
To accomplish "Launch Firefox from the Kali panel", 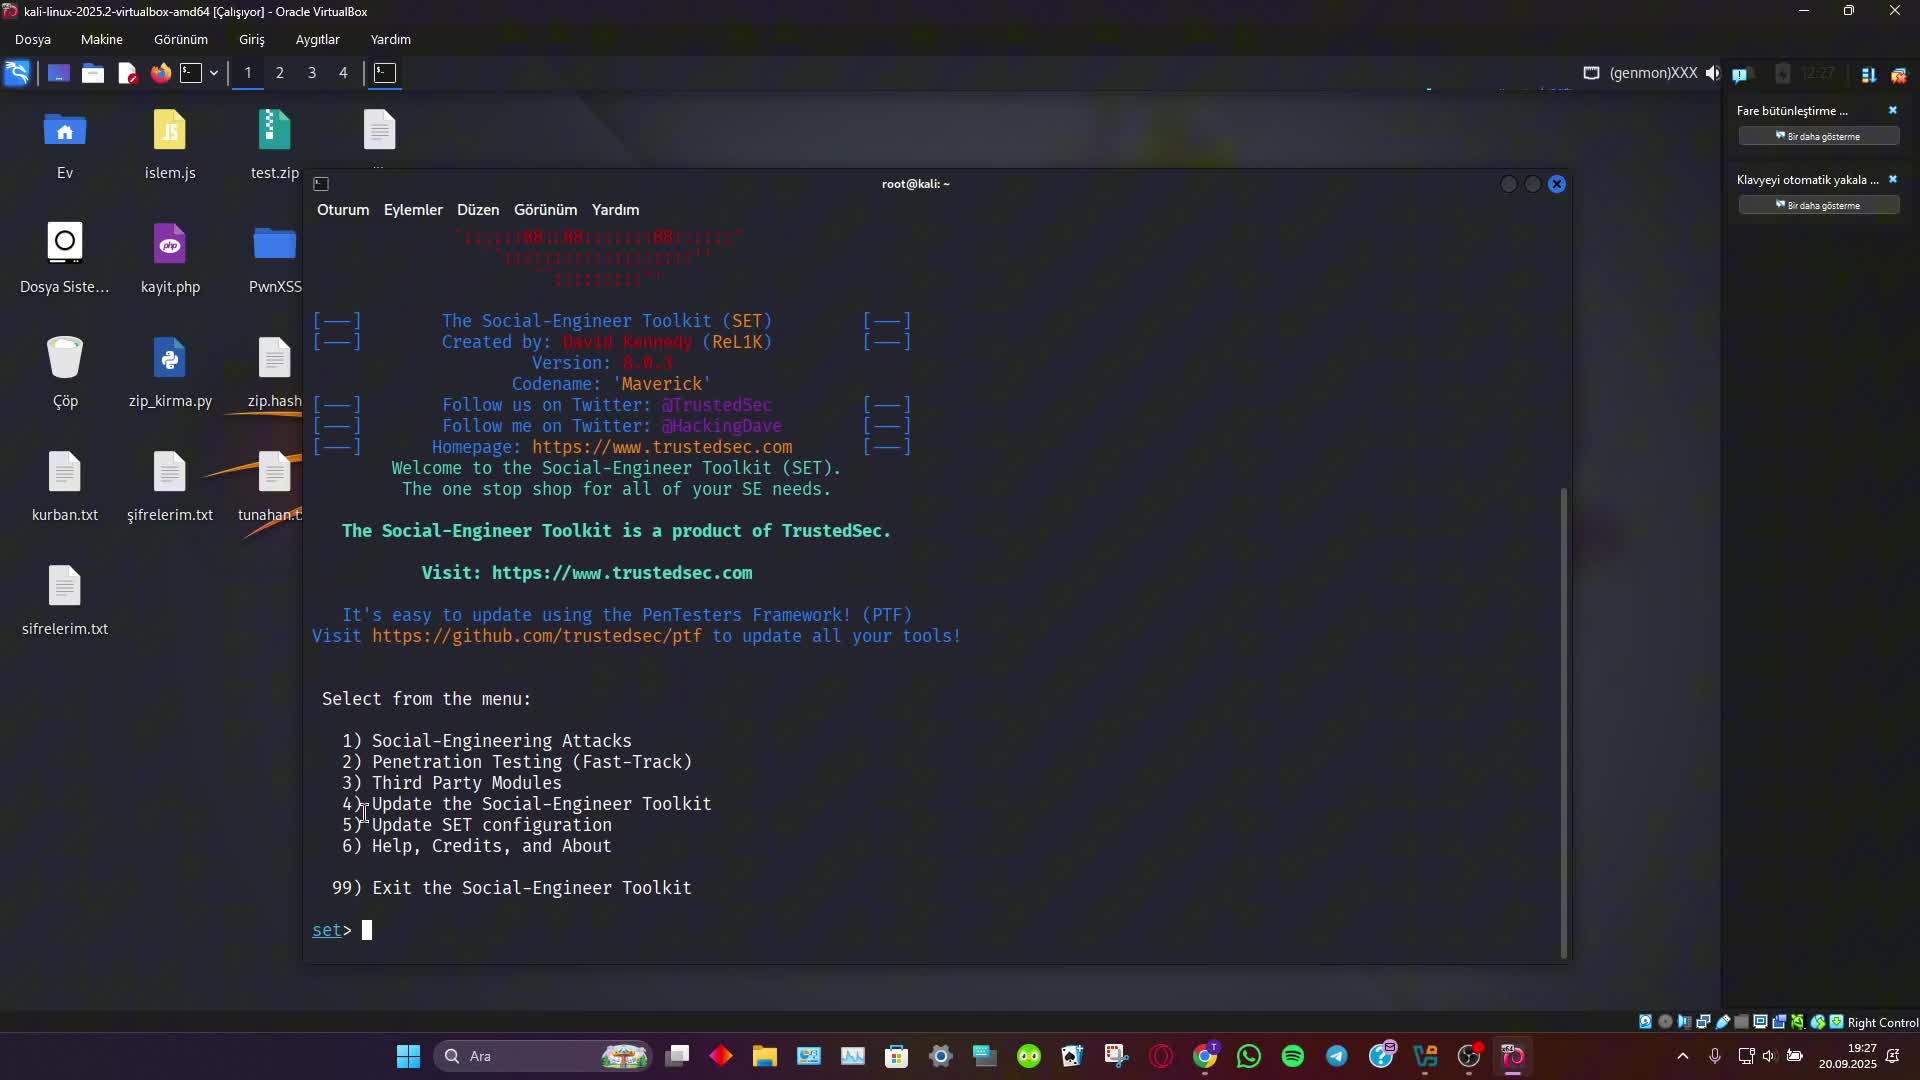I will click(160, 73).
